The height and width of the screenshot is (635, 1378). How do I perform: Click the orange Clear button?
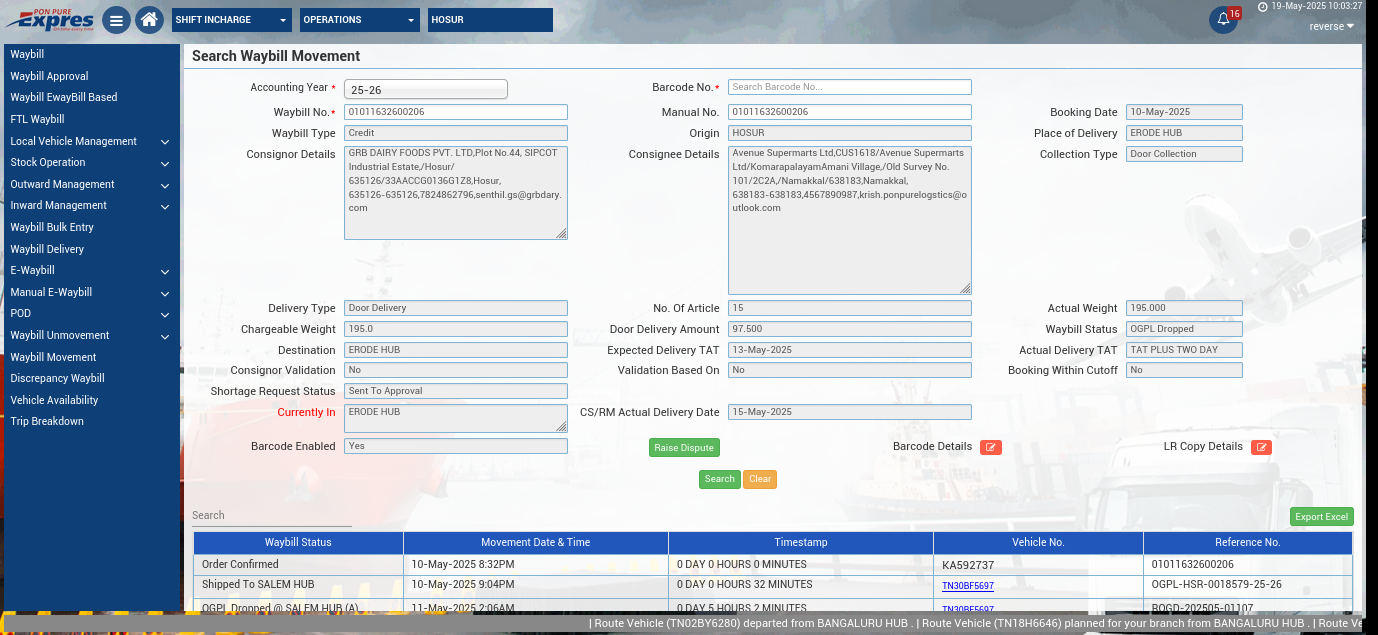pos(760,479)
